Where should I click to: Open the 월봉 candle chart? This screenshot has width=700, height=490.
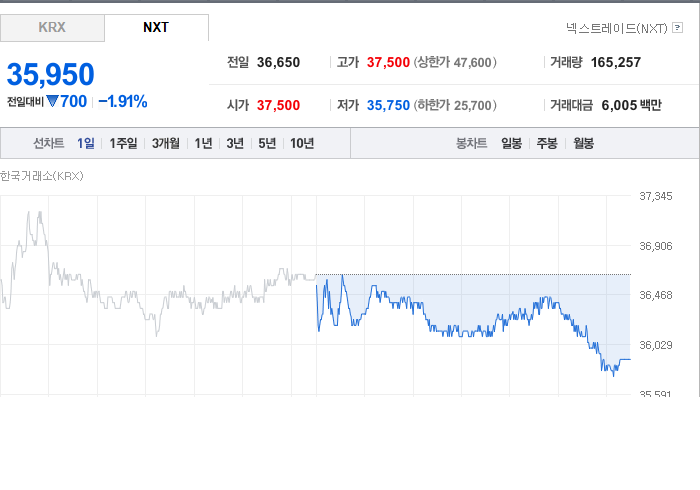(x=583, y=143)
